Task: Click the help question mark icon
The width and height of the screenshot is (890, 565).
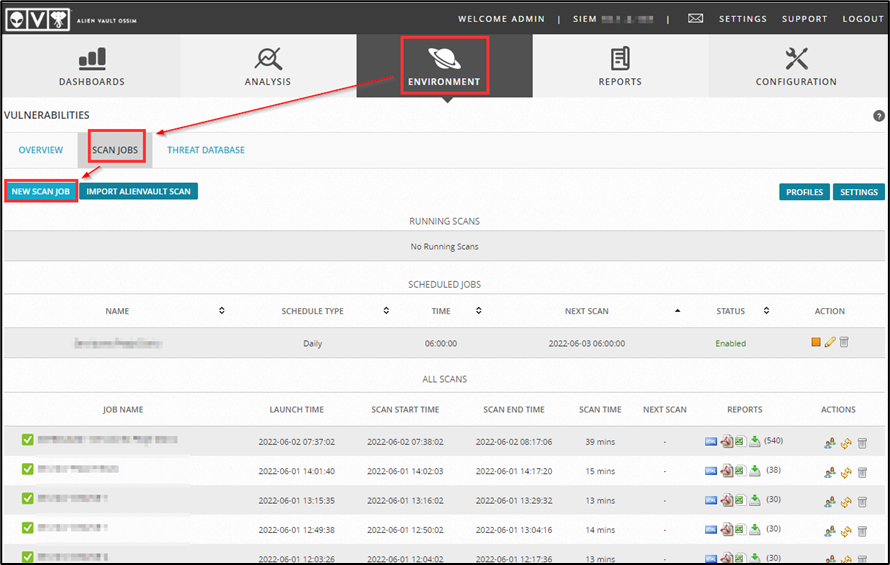Action: pos(878,116)
